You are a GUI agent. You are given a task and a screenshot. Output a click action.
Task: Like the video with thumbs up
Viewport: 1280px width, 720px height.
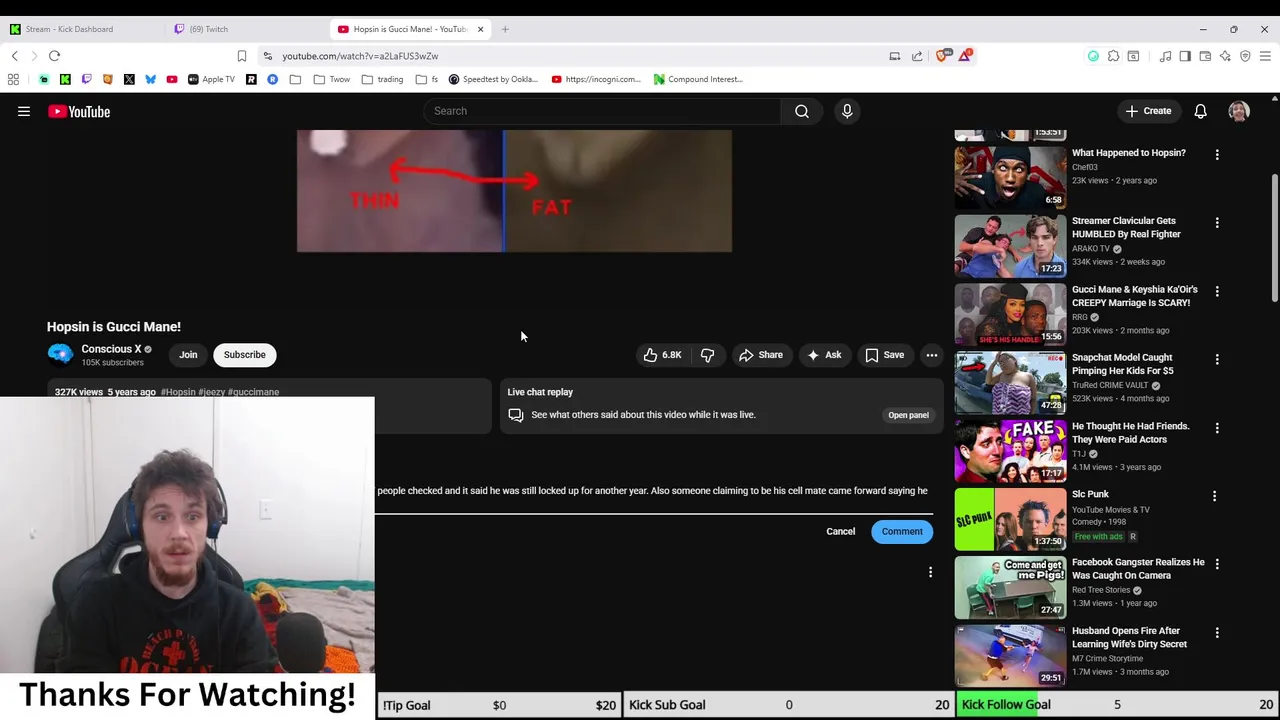[662, 355]
